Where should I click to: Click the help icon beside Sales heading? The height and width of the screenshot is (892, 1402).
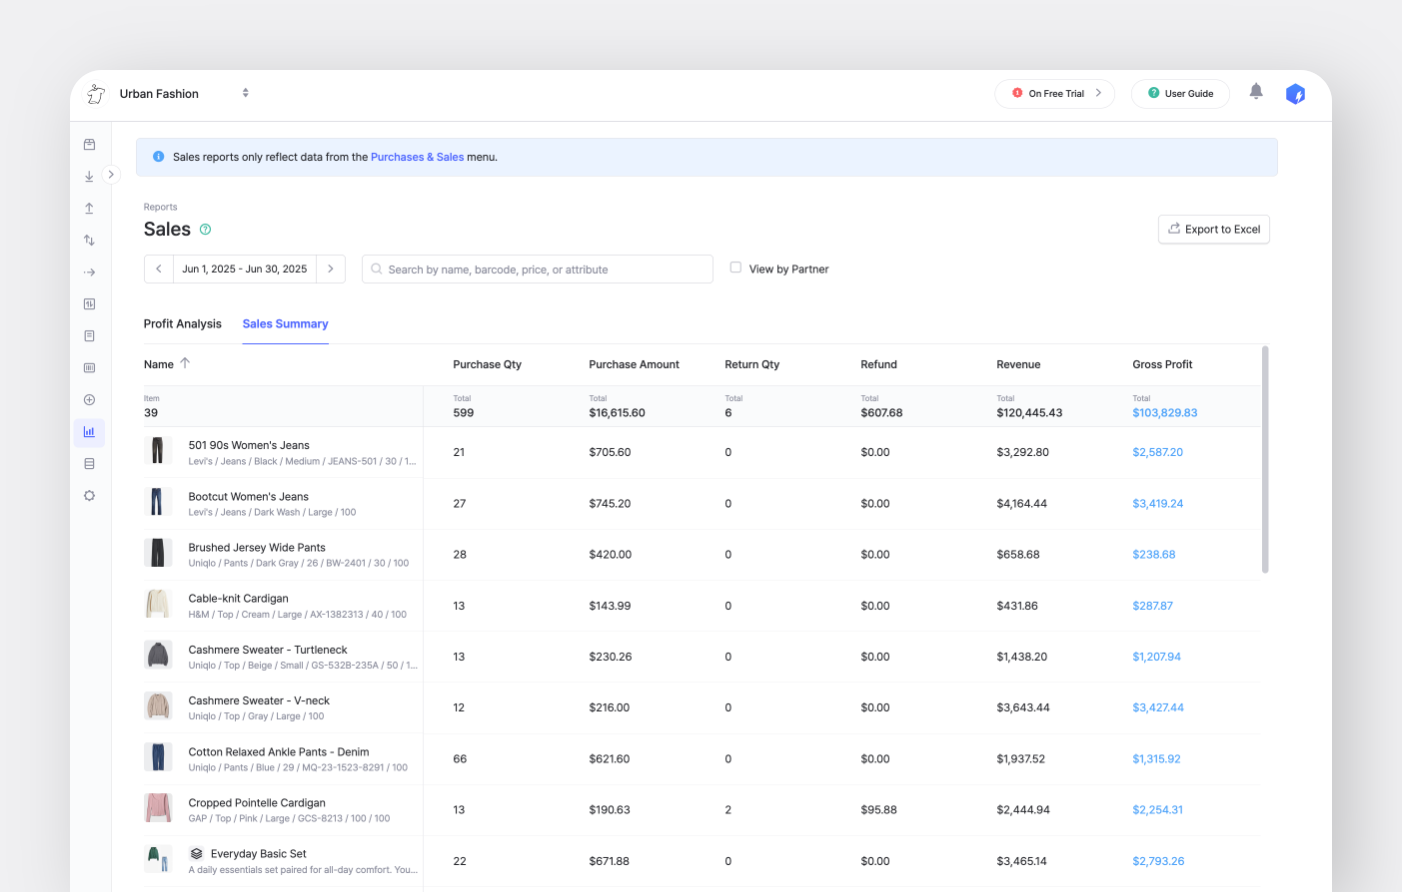[x=205, y=229]
